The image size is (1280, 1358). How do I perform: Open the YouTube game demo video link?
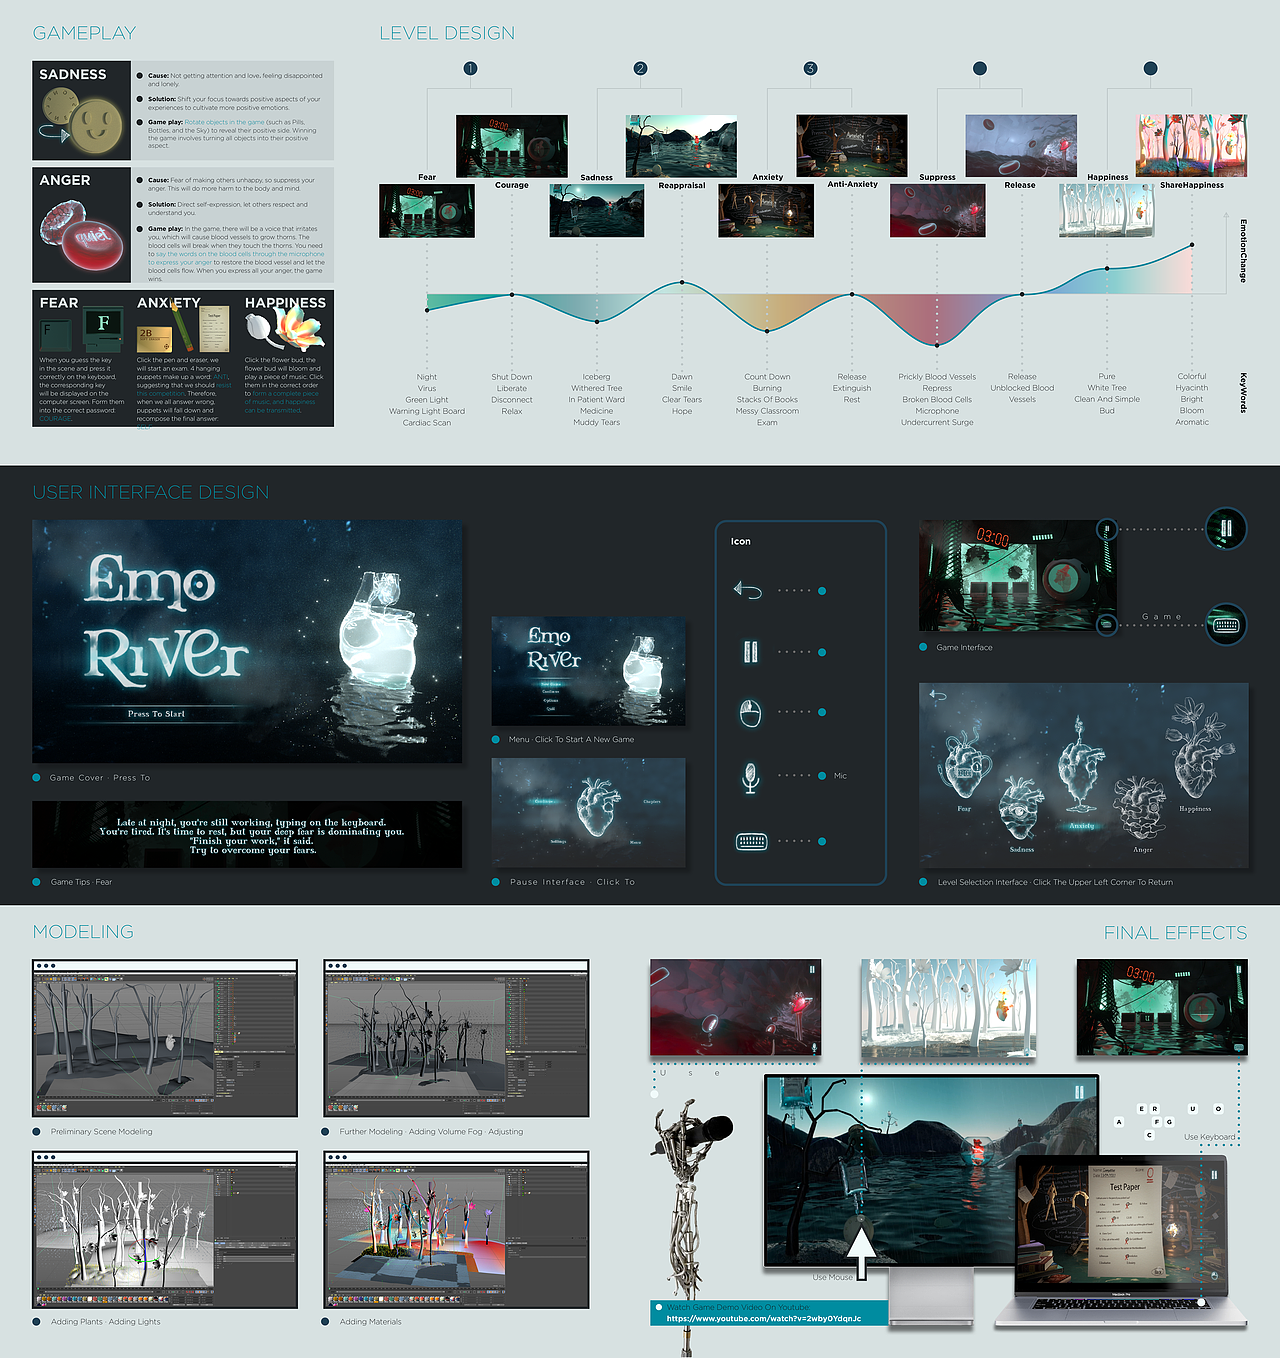coord(764,1318)
